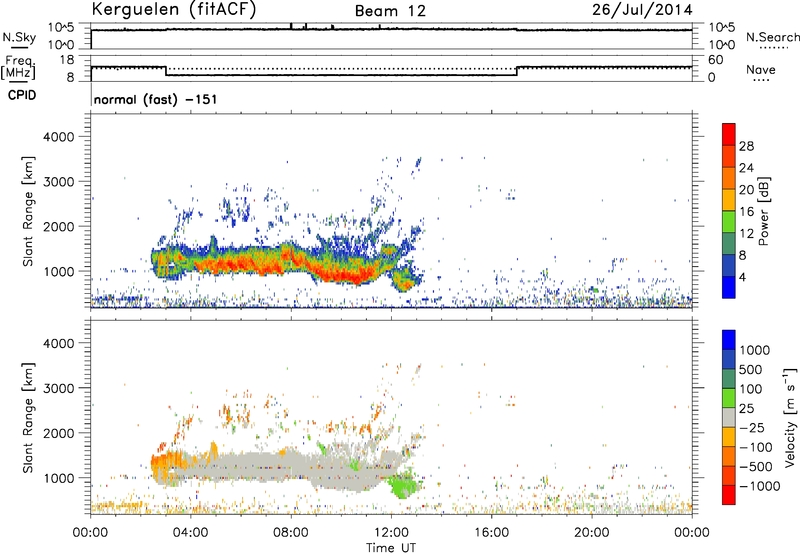
Task: Click the '04:00' time tick label
Action: click(191, 533)
